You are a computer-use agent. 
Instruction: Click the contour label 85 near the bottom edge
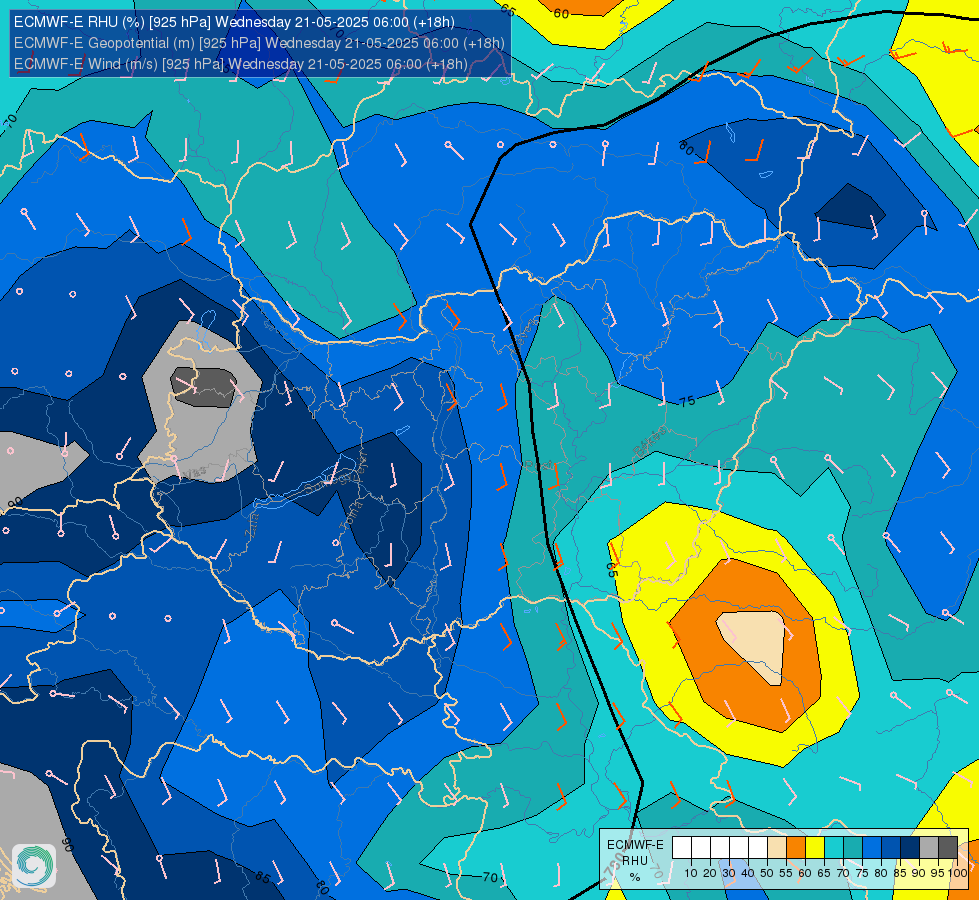coord(263,878)
